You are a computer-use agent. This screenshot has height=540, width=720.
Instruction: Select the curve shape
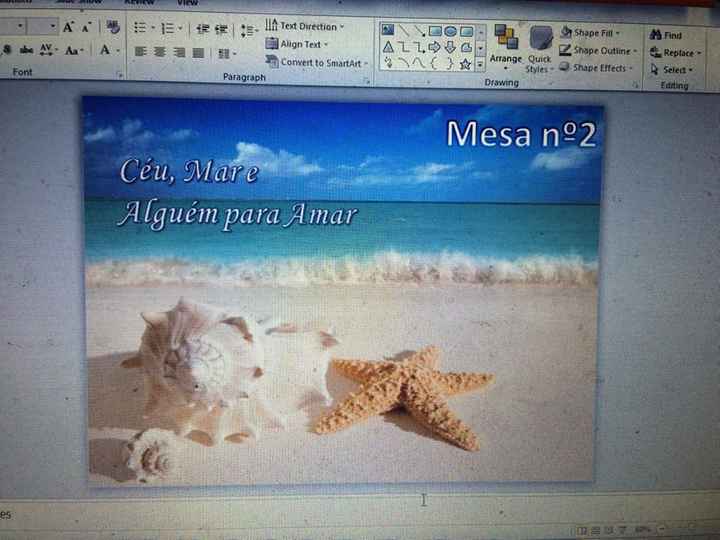419,63
